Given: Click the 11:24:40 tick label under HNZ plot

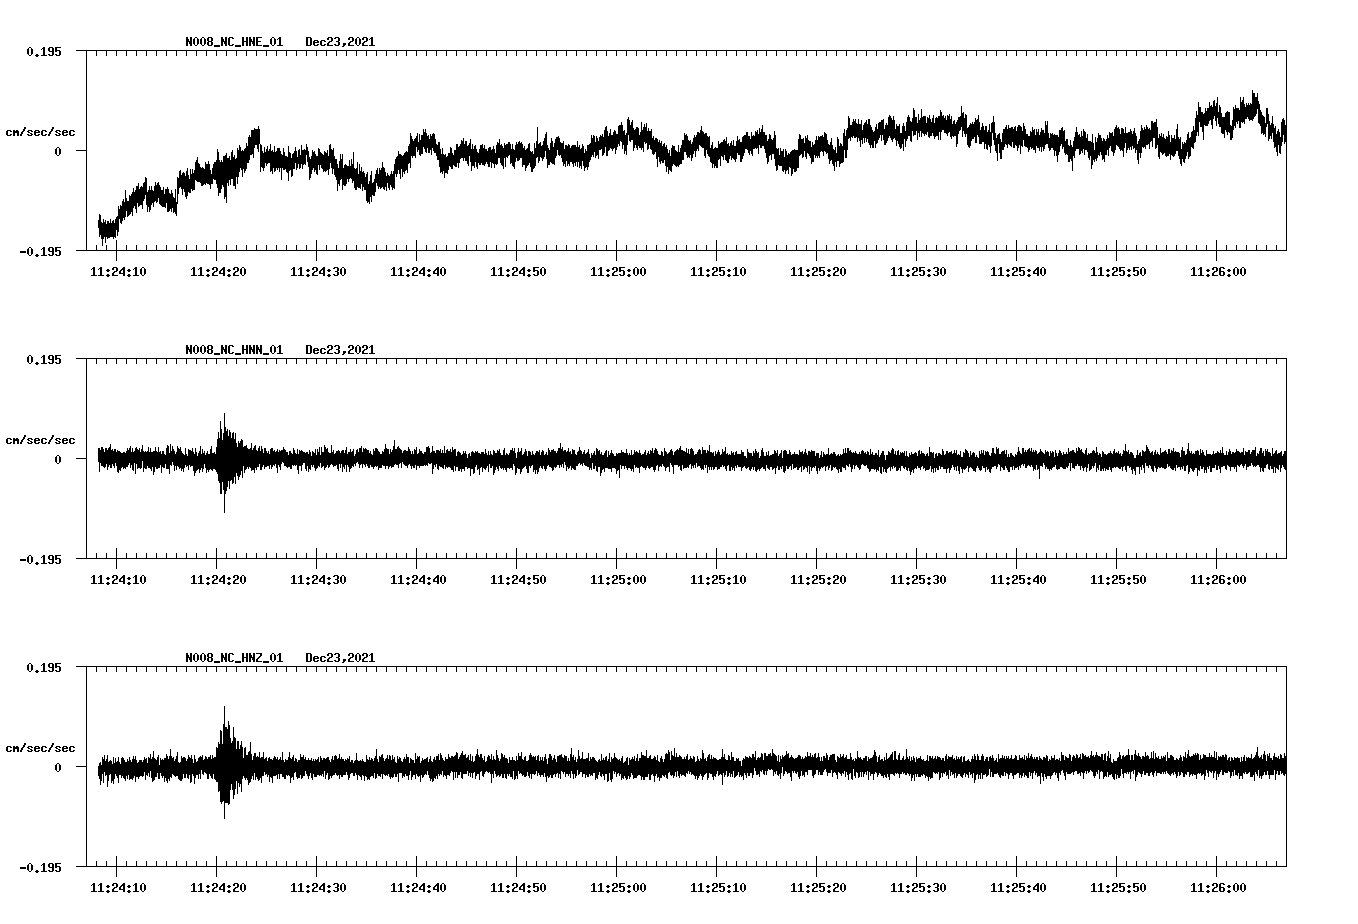Looking at the screenshot, I should click(418, 887).
